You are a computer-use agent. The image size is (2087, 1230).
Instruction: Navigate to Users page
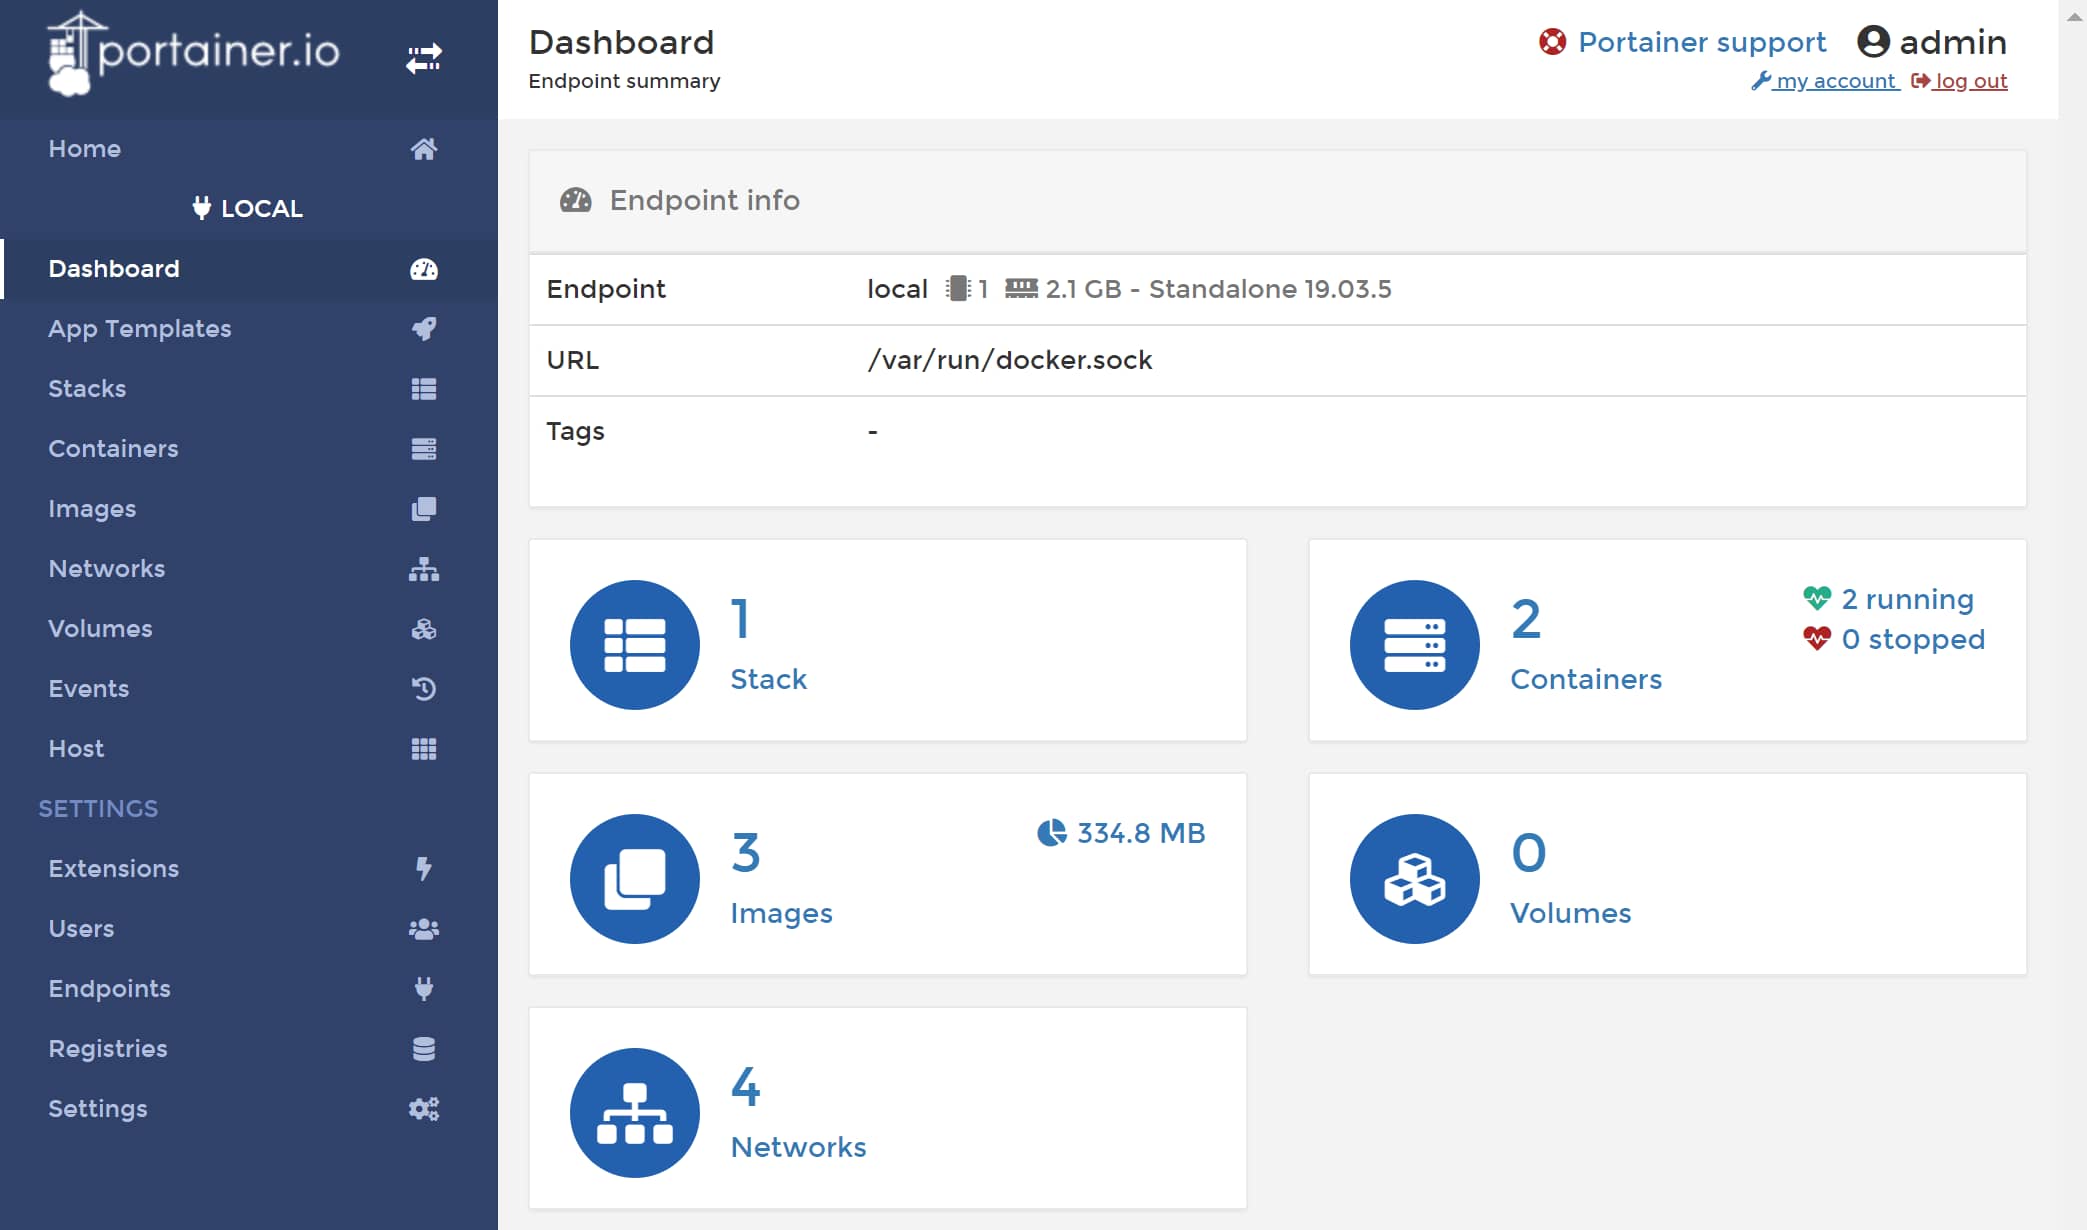coord(81,929)
